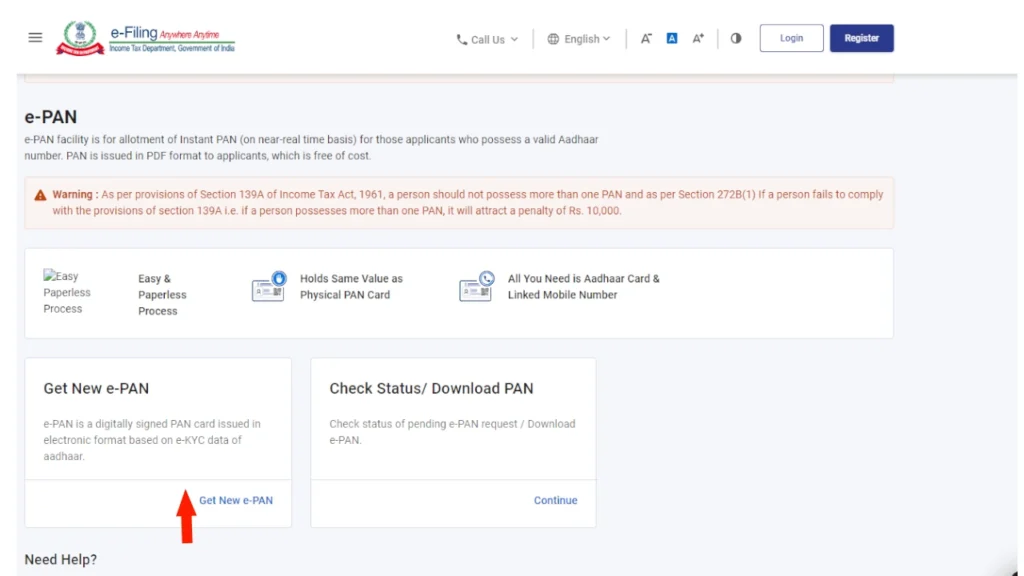Click the Easy Paperless Process image placeholder

point(67,293)
